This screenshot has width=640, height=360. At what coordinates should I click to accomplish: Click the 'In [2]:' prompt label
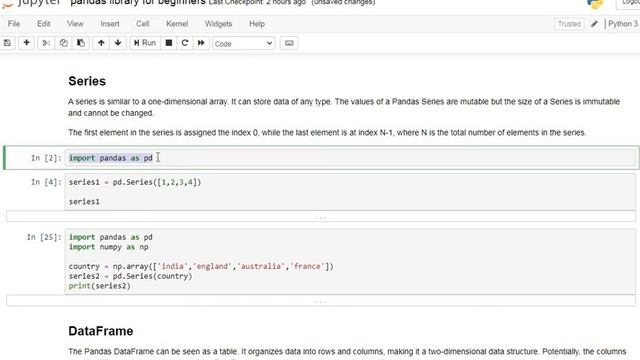click(46, 158)
